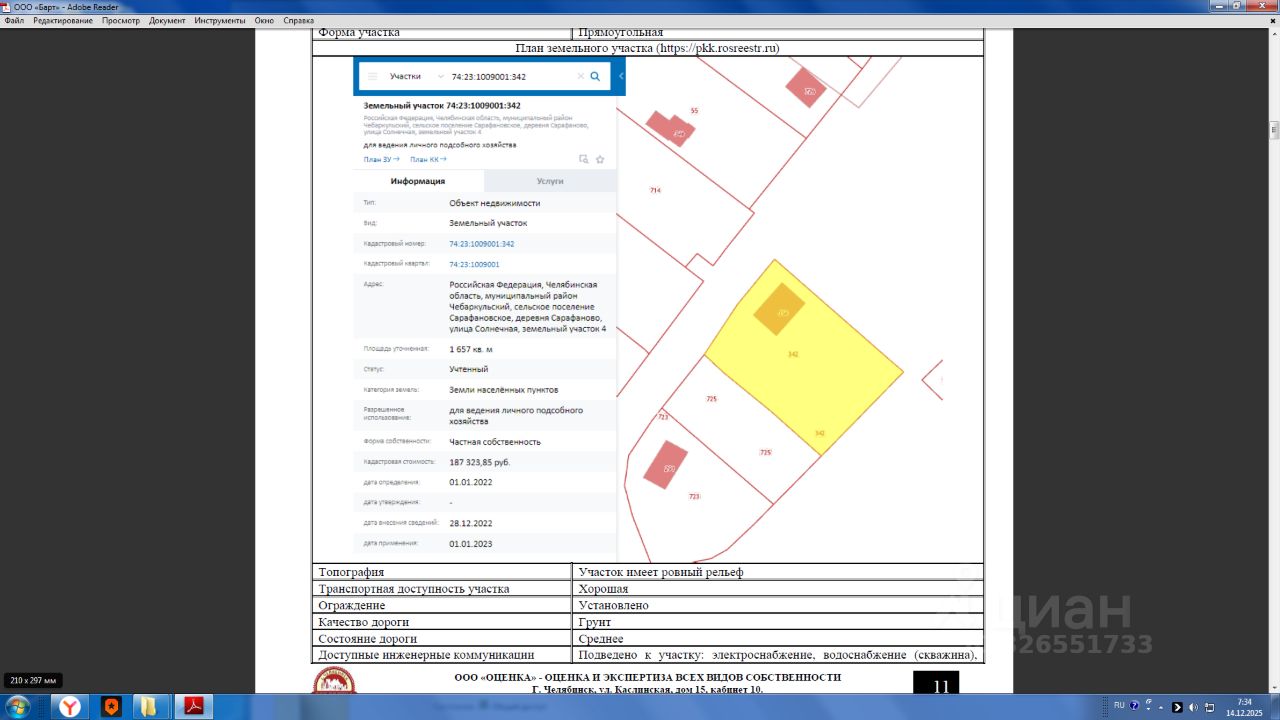Open Yandex Browser from the taskbar
The image size is (1280, 720).
tap(70, 707)
